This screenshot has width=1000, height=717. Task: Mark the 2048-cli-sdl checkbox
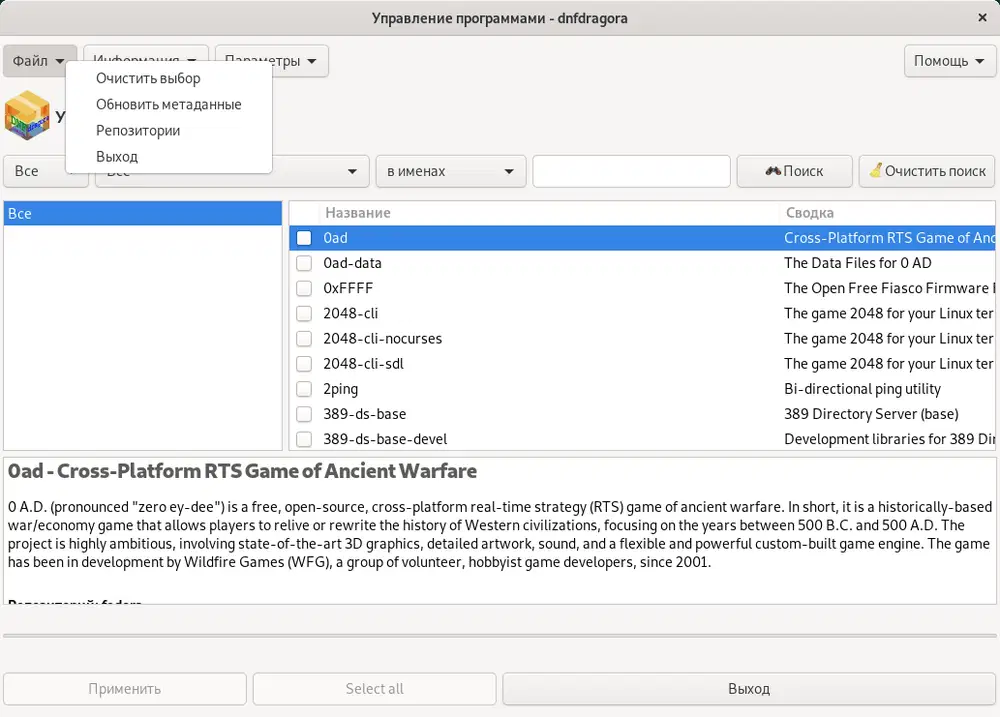304,364
